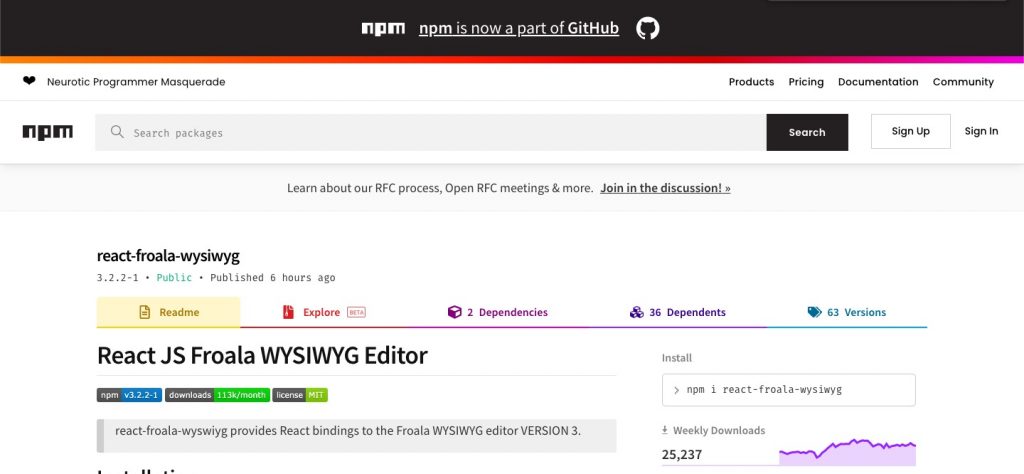
Task: Click the react-froala-wyswiyg description blockquote
Action: click(357, 435)
